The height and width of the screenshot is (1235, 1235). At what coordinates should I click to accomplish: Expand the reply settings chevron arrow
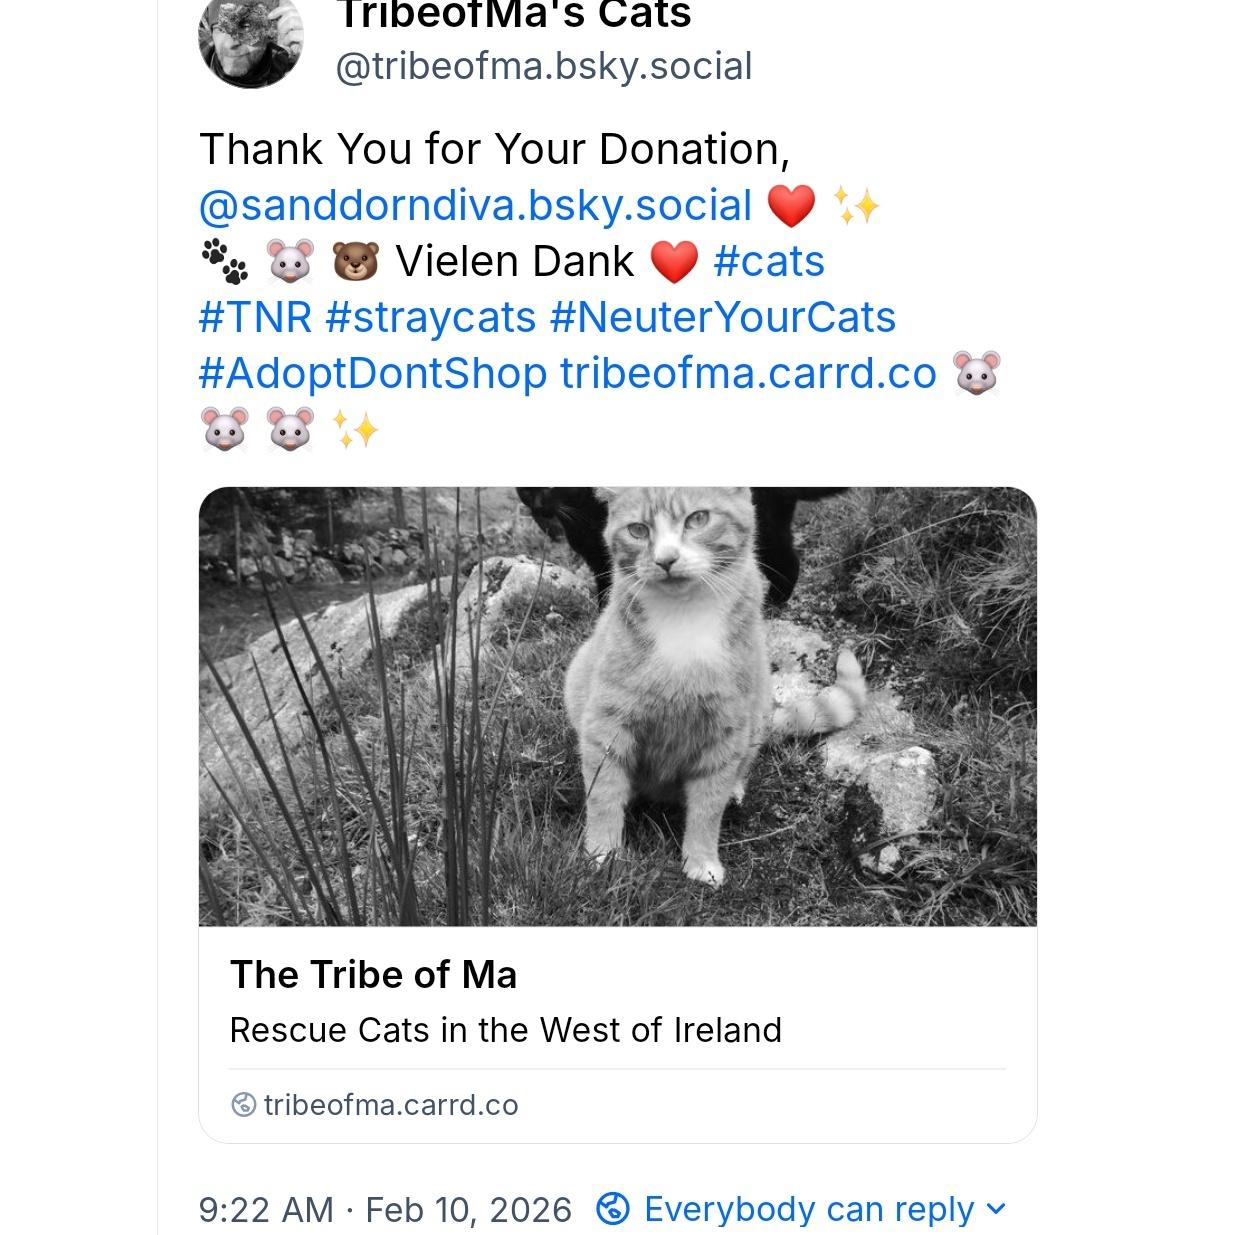[995, 1209]
